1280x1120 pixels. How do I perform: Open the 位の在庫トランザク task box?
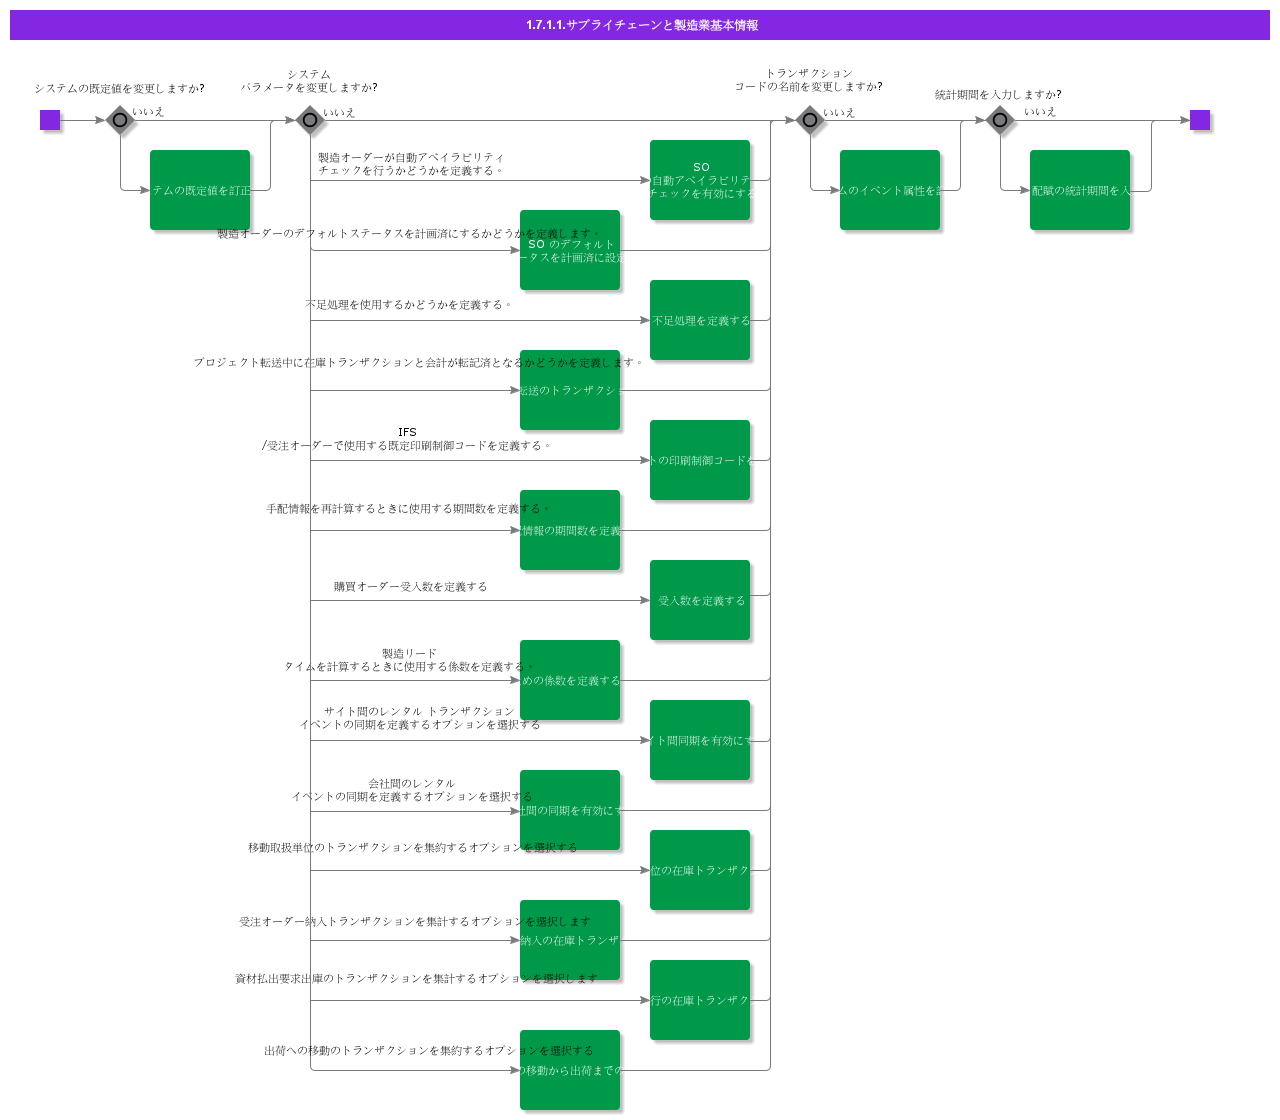[x=700, y=870]
